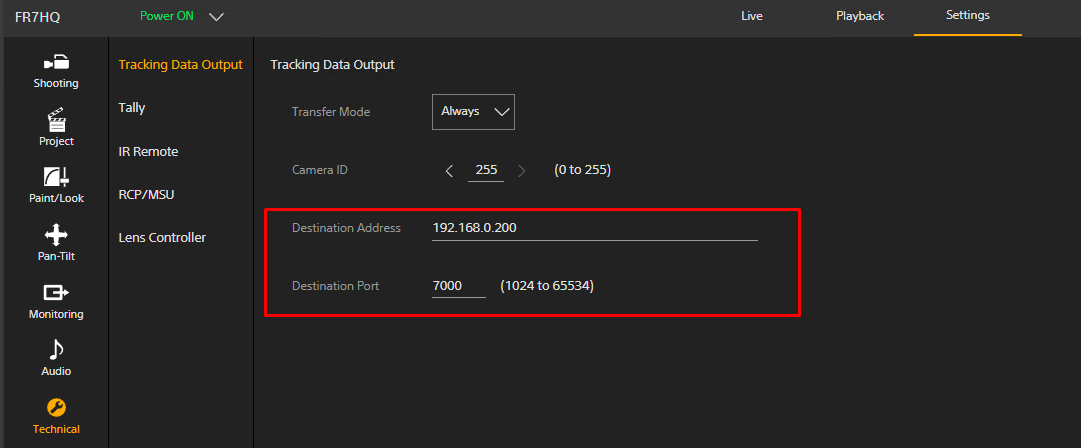Open the IR Remote settings page
The width and height of the screenshot is (1081, 448).
click(x=148, y=152)
